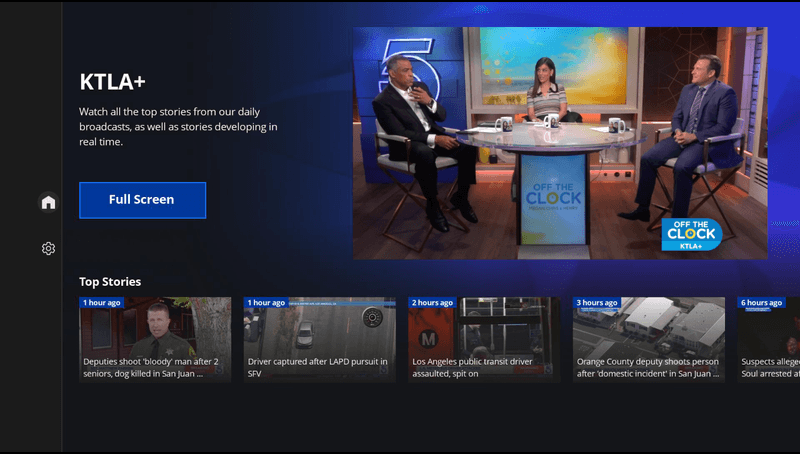
Task: Select the KTLA+ live video preview
Action: tap(560, 143)
